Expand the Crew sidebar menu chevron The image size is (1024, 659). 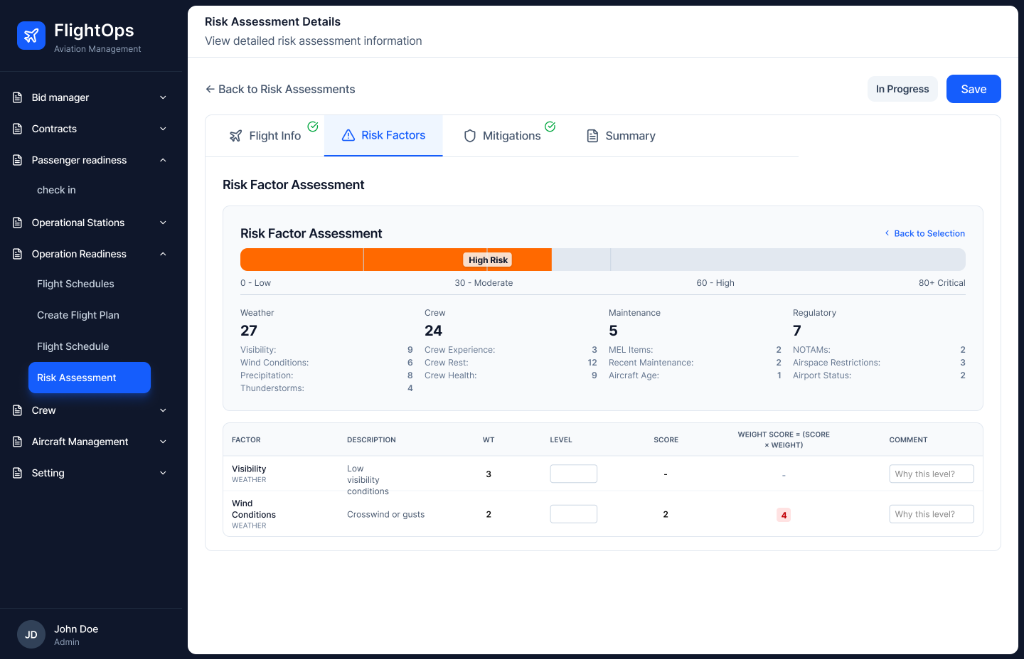[163, 411]
